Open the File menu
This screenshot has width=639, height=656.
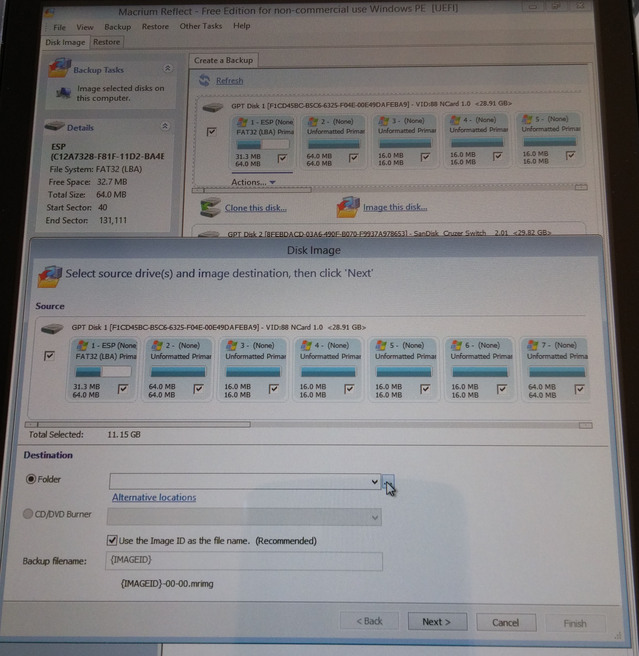59,27
